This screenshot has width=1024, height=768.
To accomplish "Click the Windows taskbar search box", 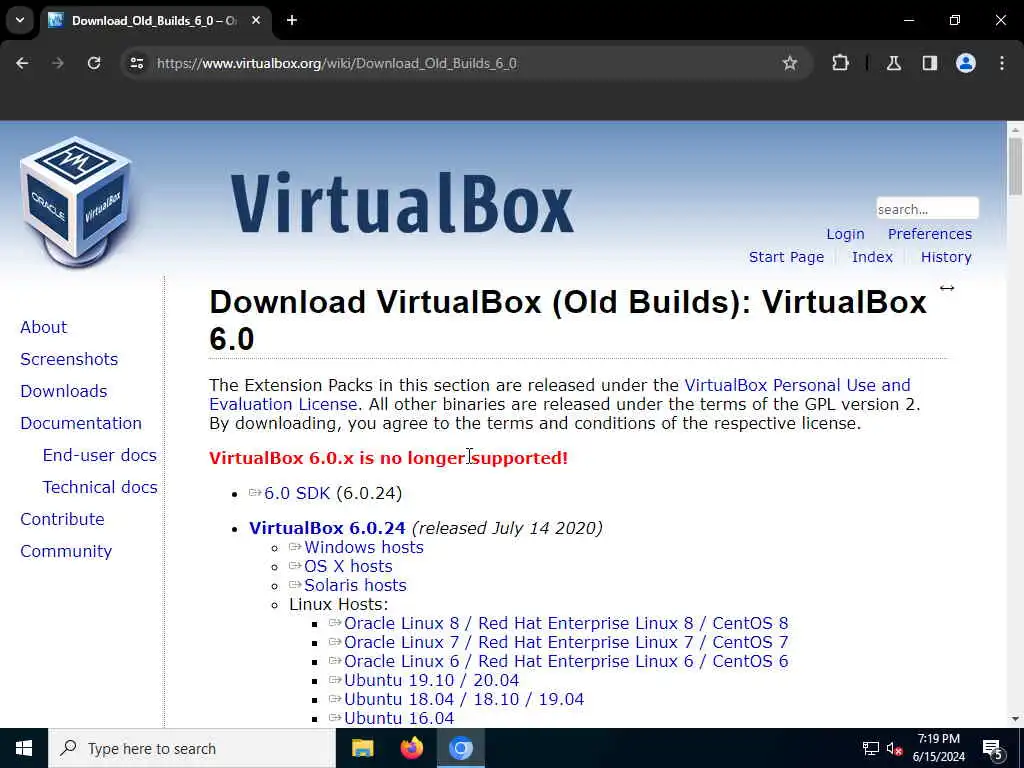I will click(x=191, y=748).
